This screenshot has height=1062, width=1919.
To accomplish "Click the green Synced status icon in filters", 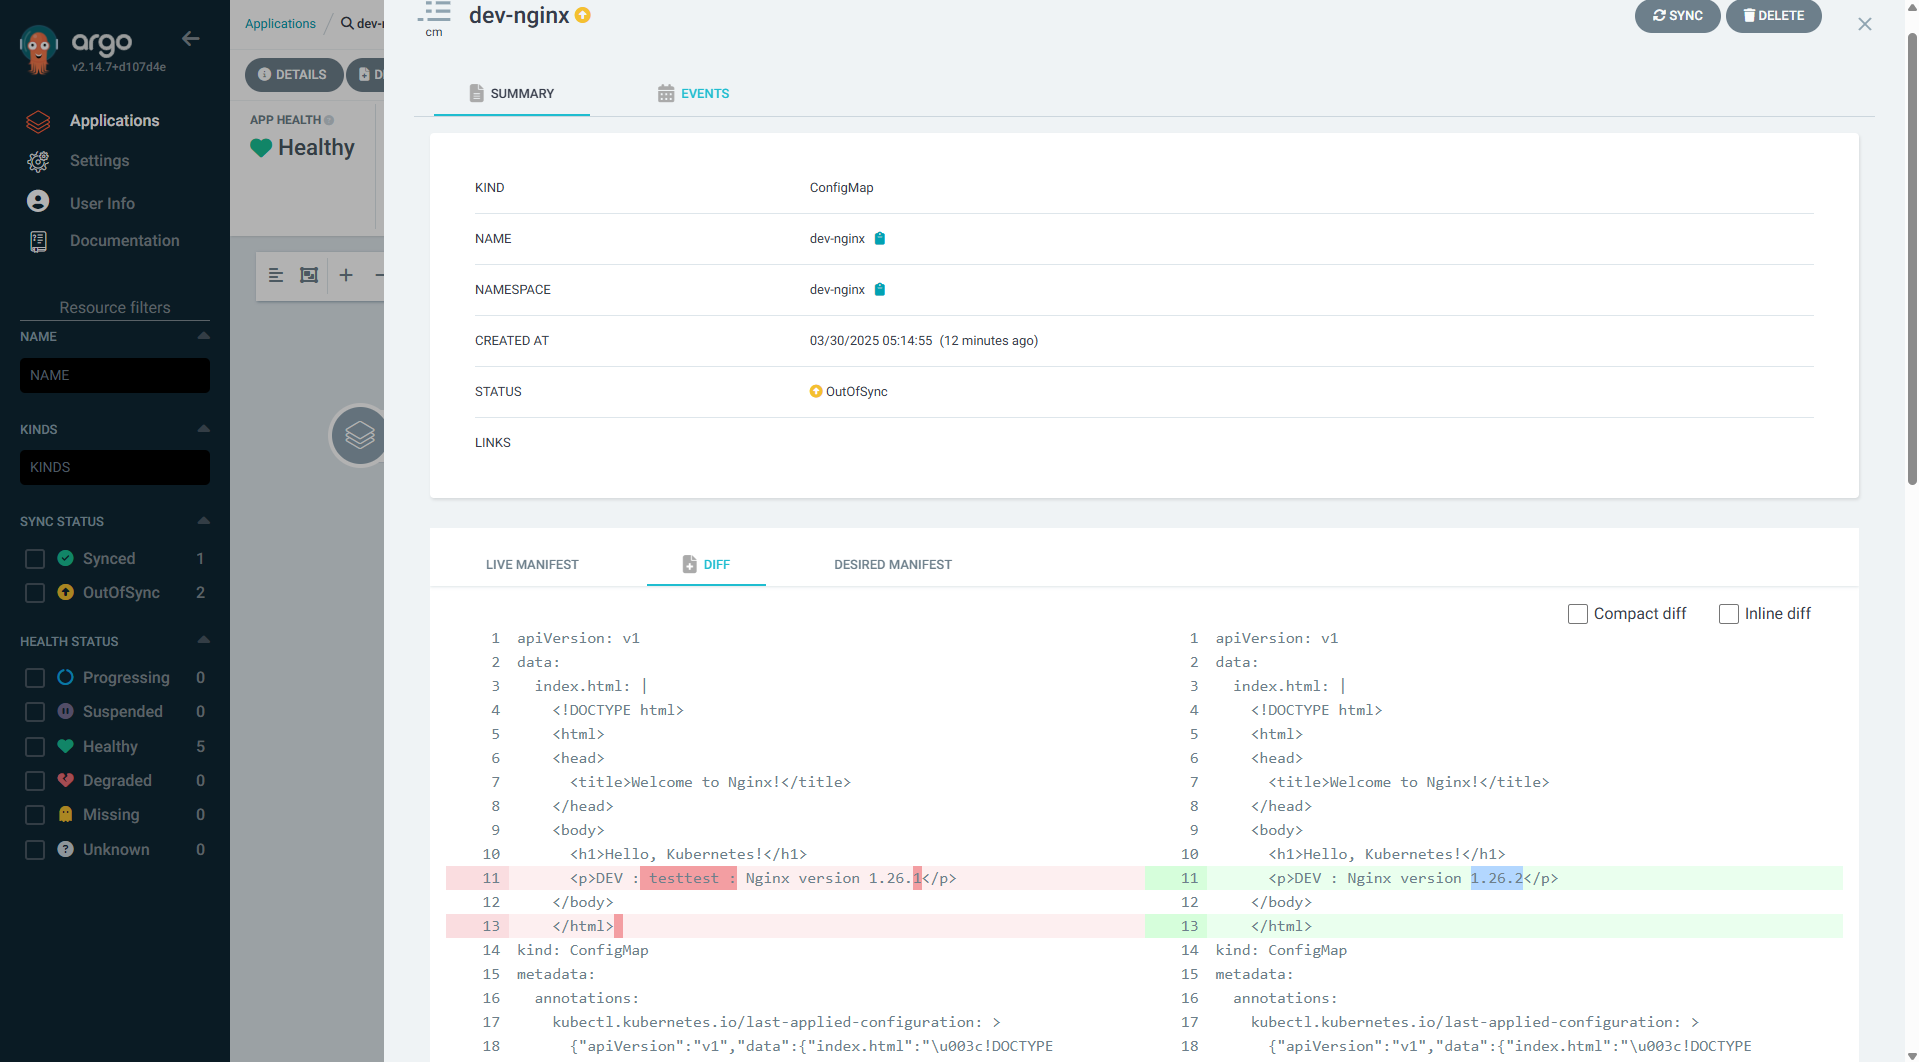I will [66, 558].
